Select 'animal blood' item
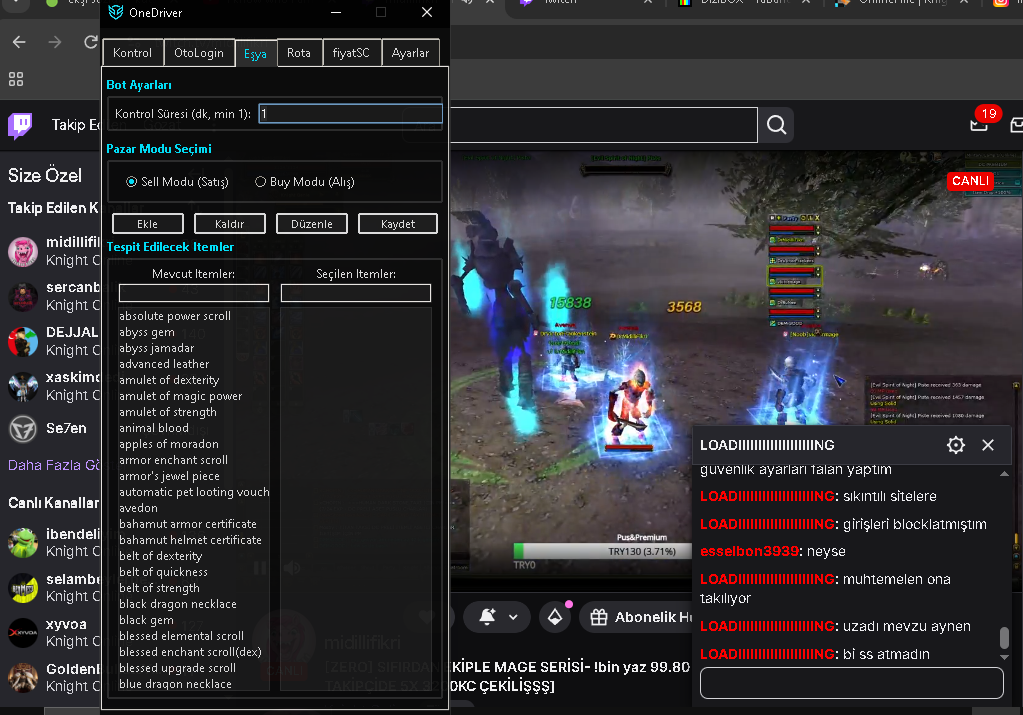Viewport: 1023px width, 715px height. point(154,428)
